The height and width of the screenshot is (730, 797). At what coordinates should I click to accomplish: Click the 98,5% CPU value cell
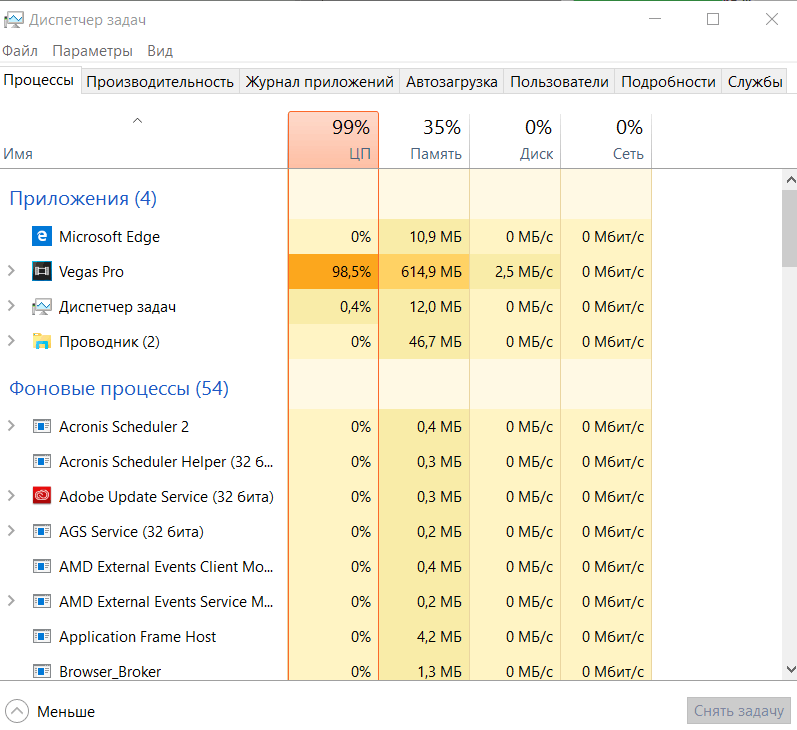(x=333, y=271)
